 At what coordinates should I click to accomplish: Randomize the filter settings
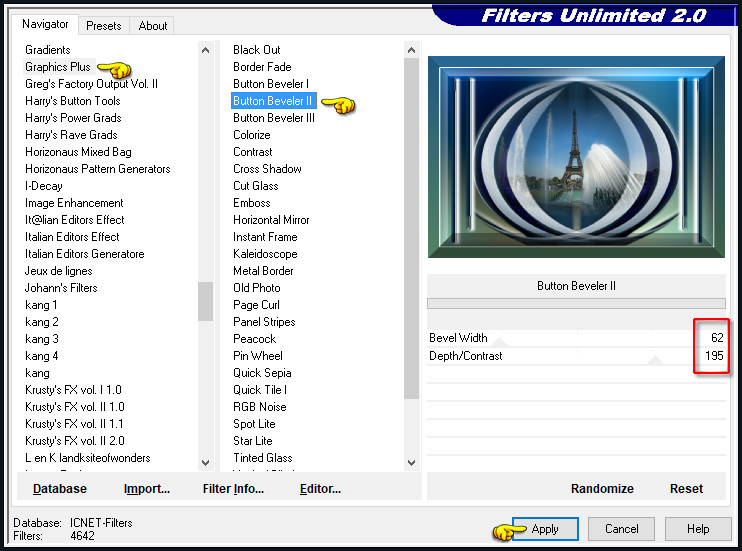click(602, 489)
